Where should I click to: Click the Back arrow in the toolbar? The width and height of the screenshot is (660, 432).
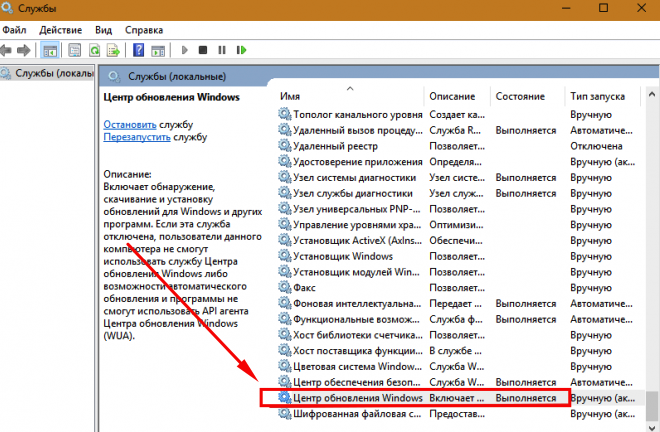click(x=6, y=51)
